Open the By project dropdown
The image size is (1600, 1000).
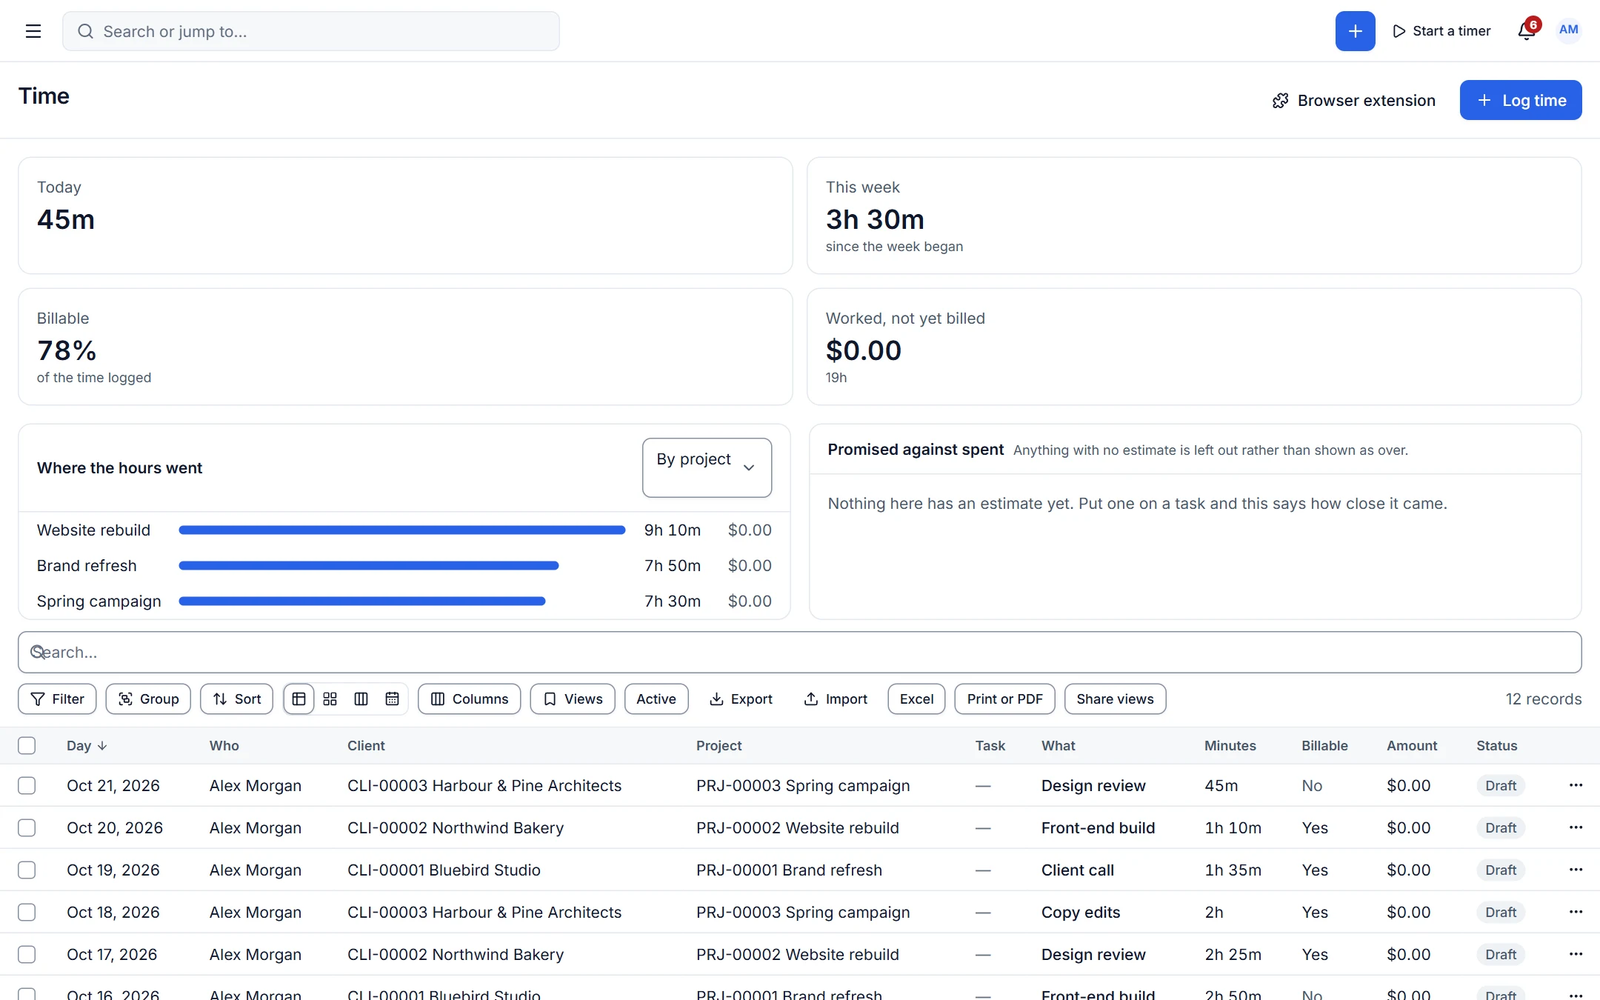707,467
